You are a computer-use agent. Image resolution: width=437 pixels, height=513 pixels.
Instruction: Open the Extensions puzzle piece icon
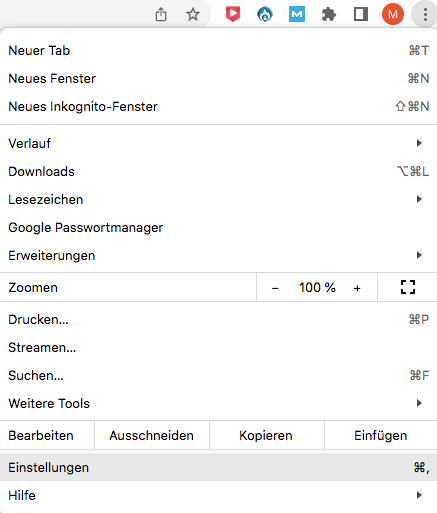pos(329,14)
